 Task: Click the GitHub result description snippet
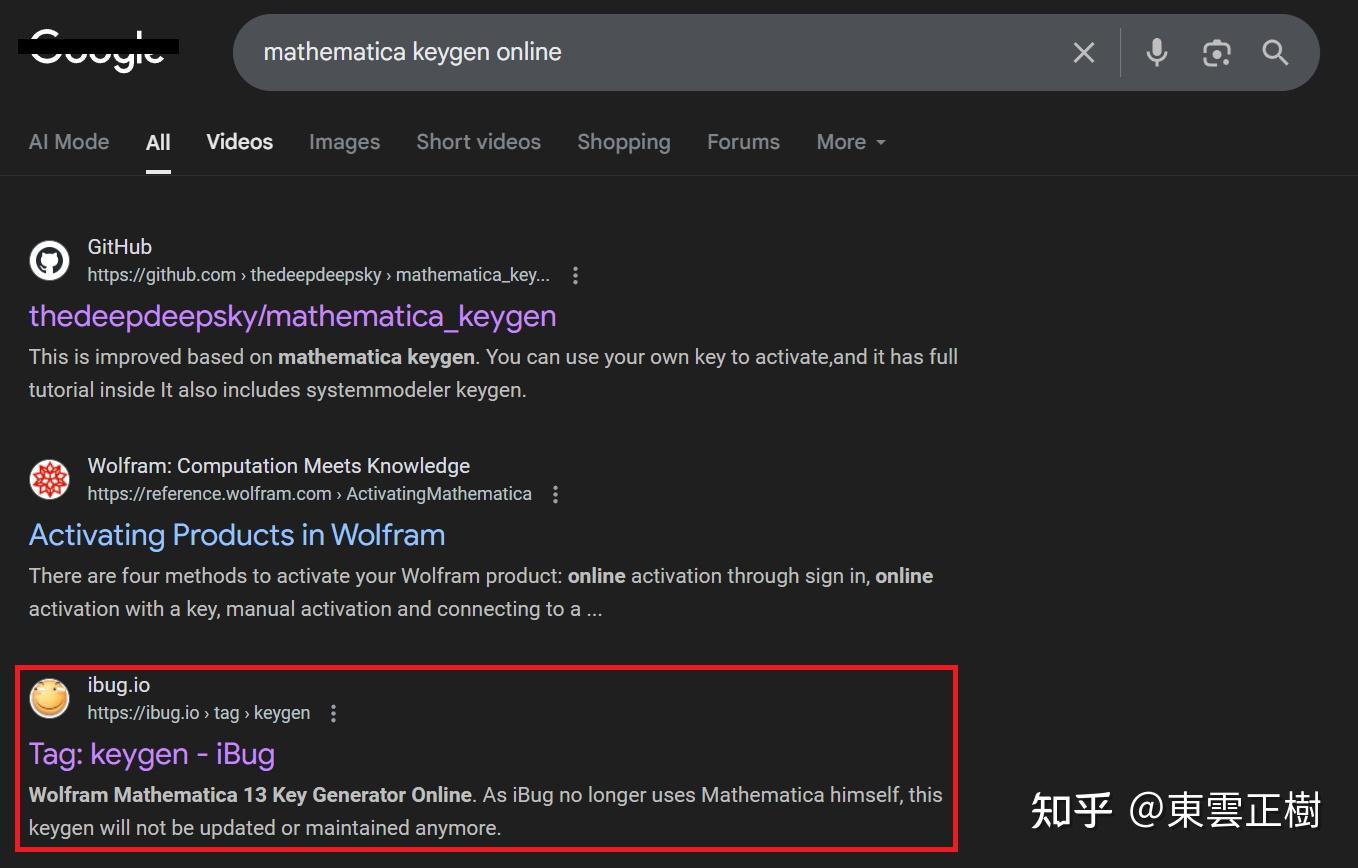(493, 373)
